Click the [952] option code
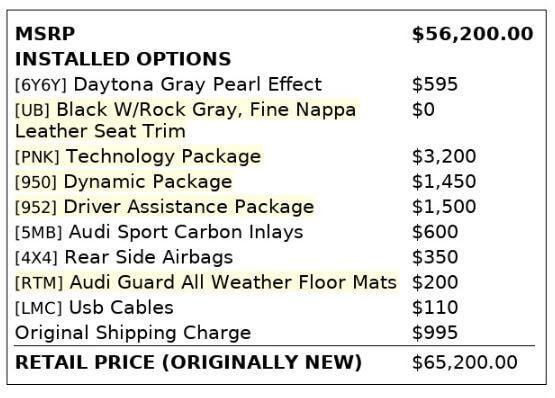Viewport: 555px width, 398px height. pos(36,207)
